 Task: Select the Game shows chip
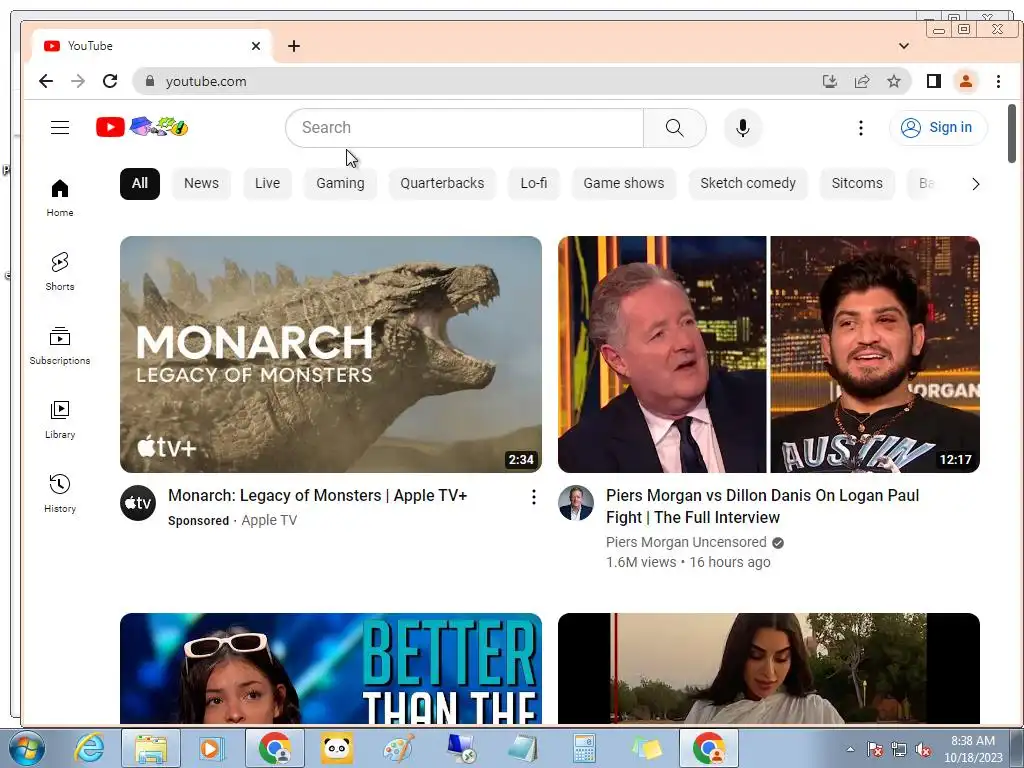pyautogui.click(x=624, y=184)
